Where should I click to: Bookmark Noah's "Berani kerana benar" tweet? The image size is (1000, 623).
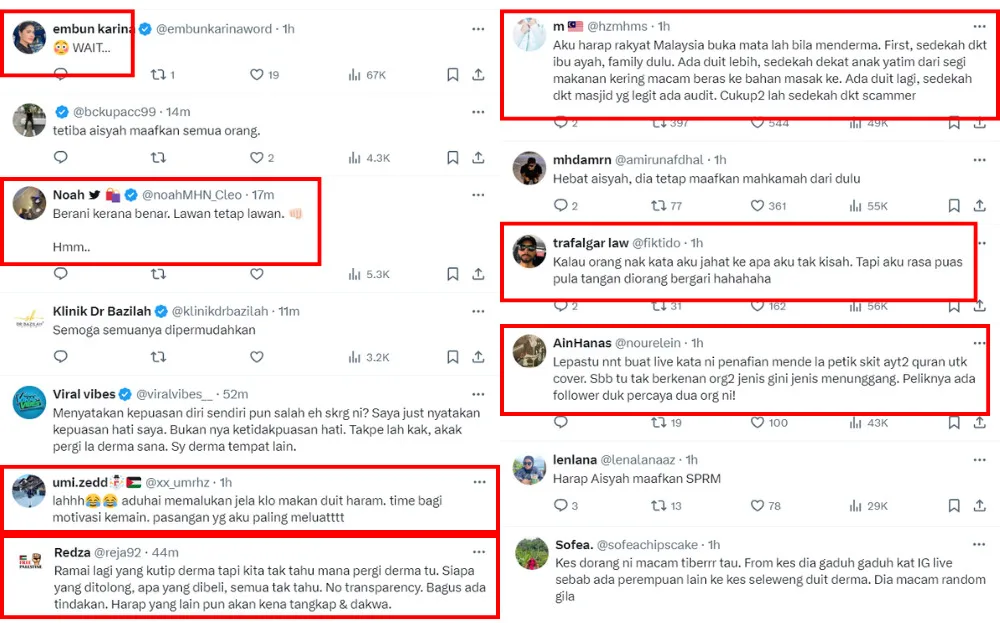click(x=453, y=274)
